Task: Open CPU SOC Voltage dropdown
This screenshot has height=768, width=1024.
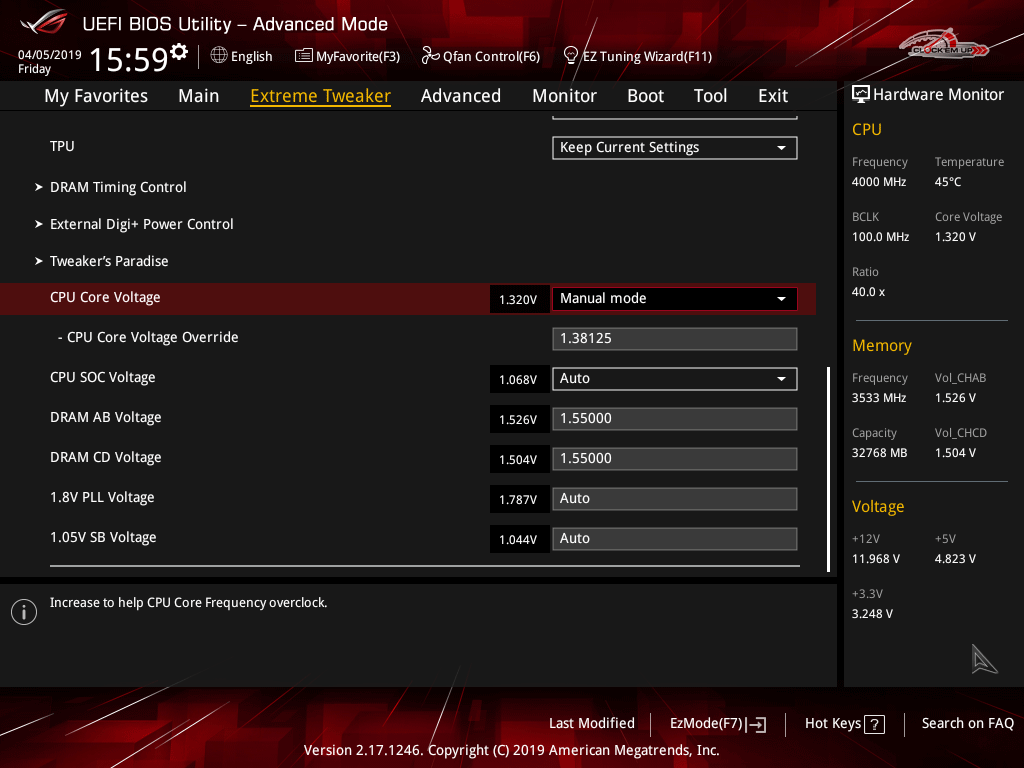Action: point(675,379)
